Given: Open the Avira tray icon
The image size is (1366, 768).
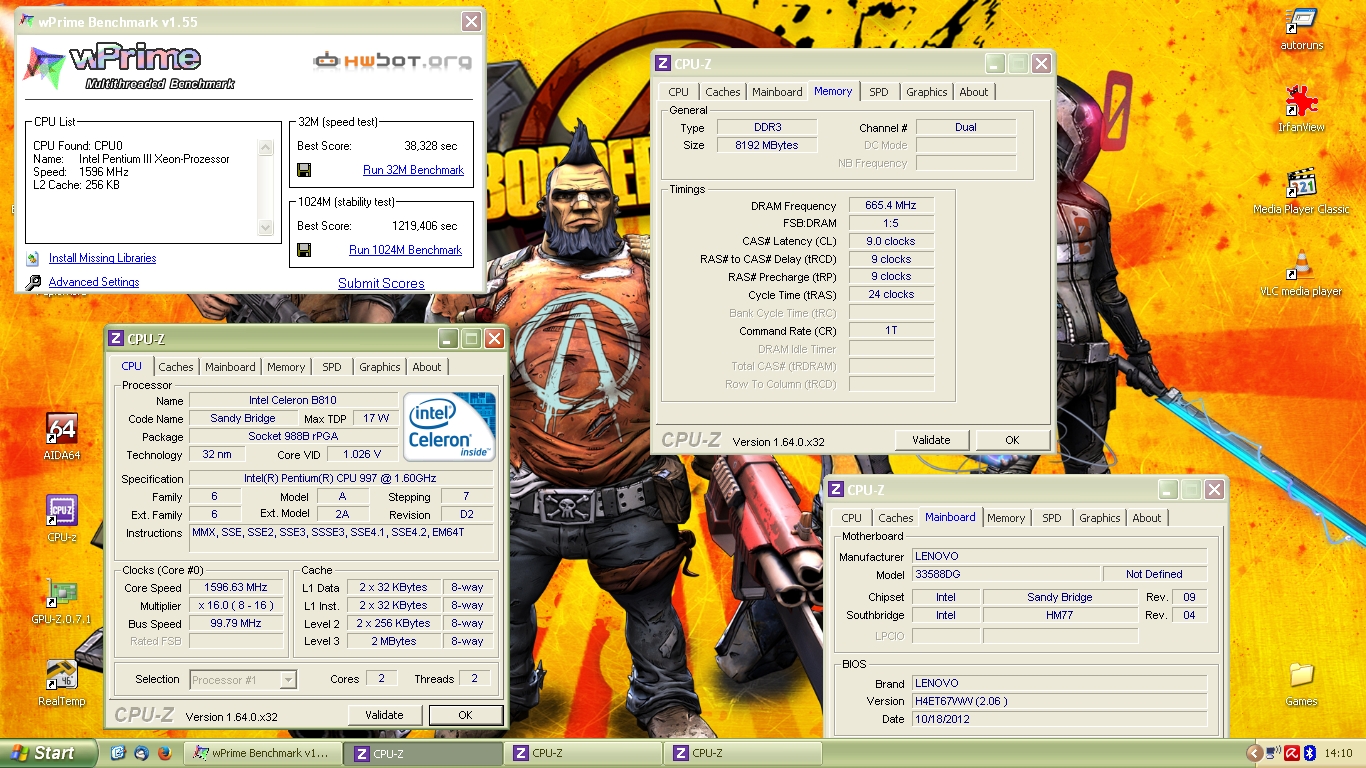Looking at the screenshot, I should click(1291, 753).
